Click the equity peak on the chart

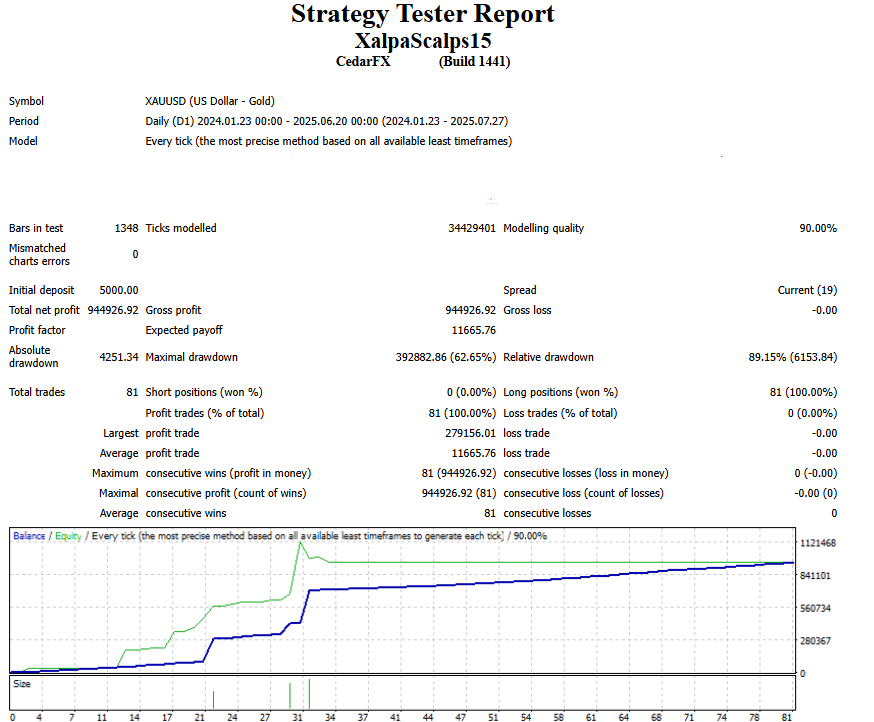pyautogui.click(x=300, y=542)
